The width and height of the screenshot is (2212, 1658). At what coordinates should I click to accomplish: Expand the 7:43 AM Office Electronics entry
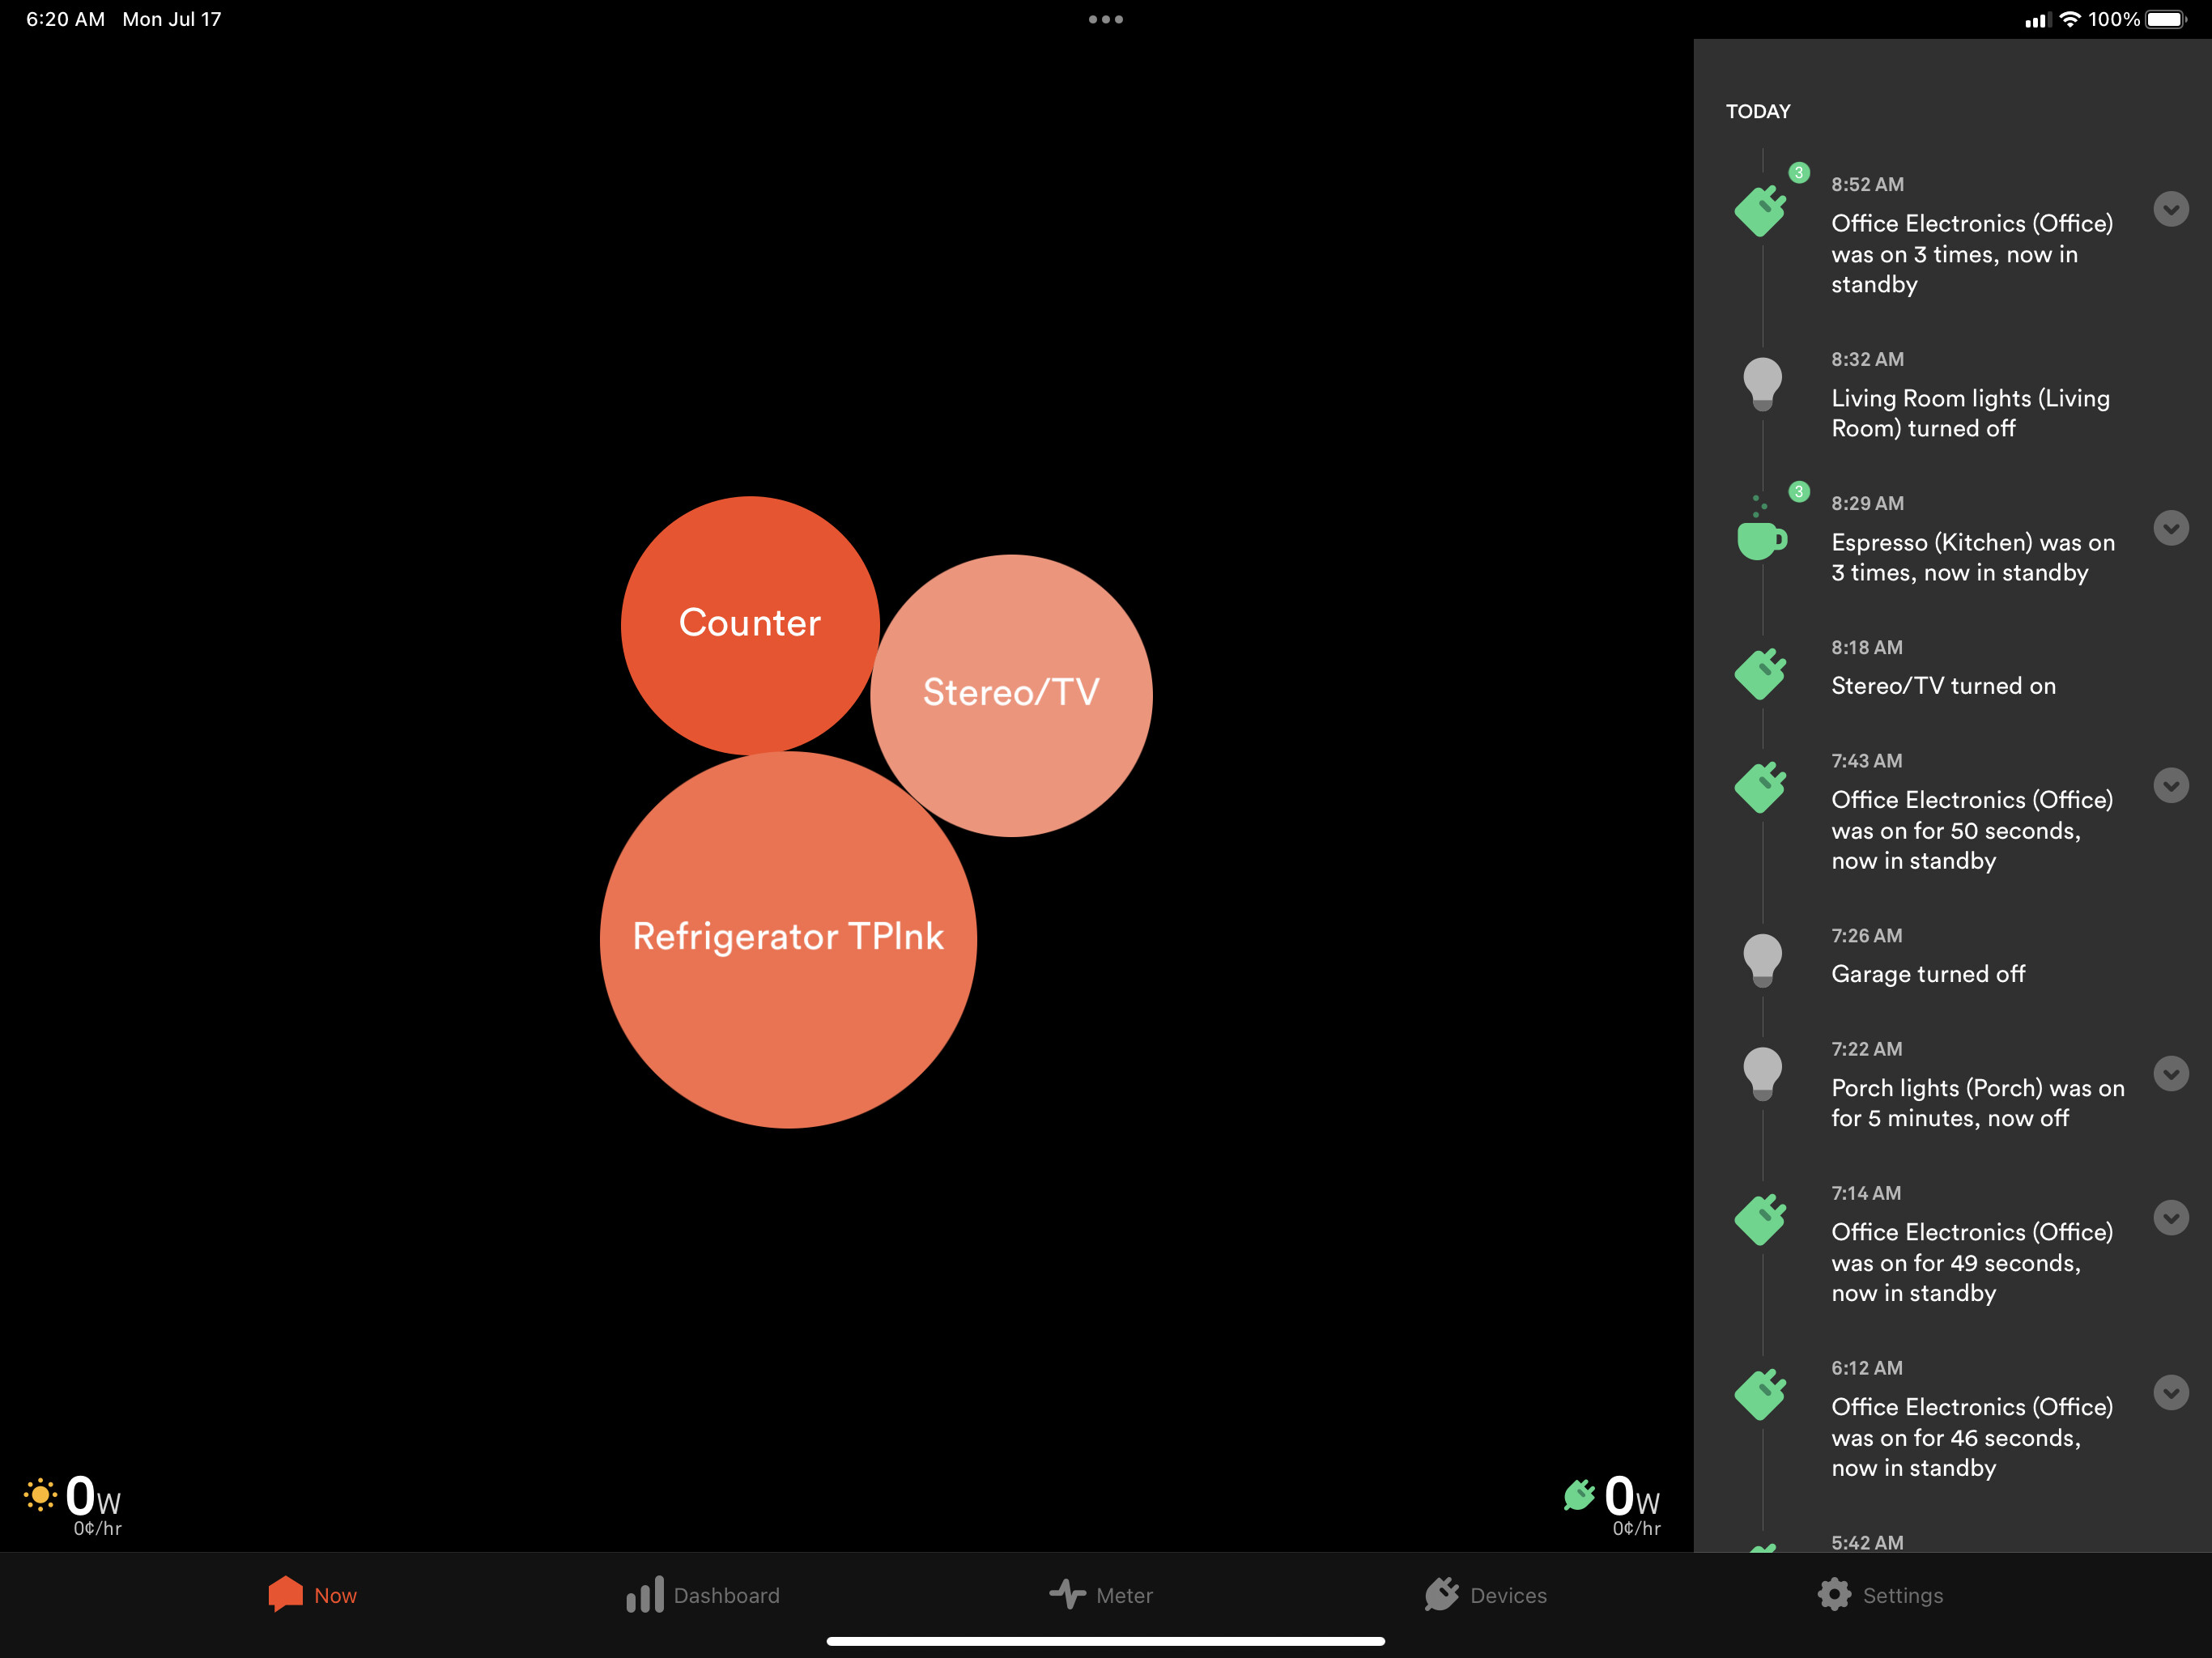[2171, 786]
